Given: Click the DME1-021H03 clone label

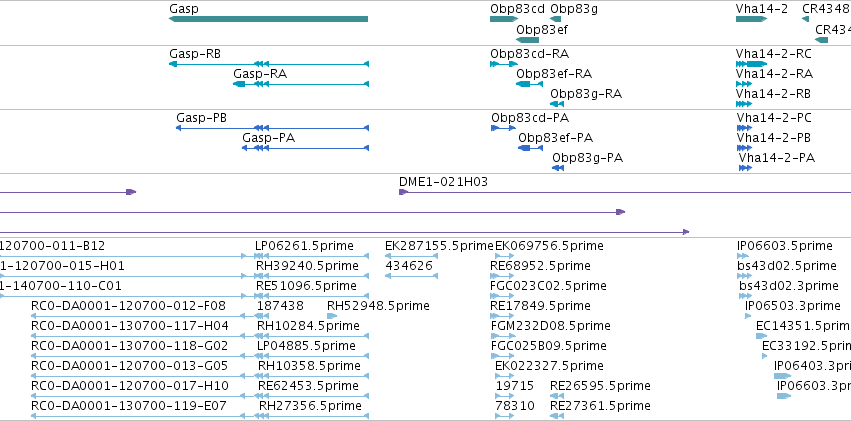Looking at the screenshot, I should coord(443,182).
